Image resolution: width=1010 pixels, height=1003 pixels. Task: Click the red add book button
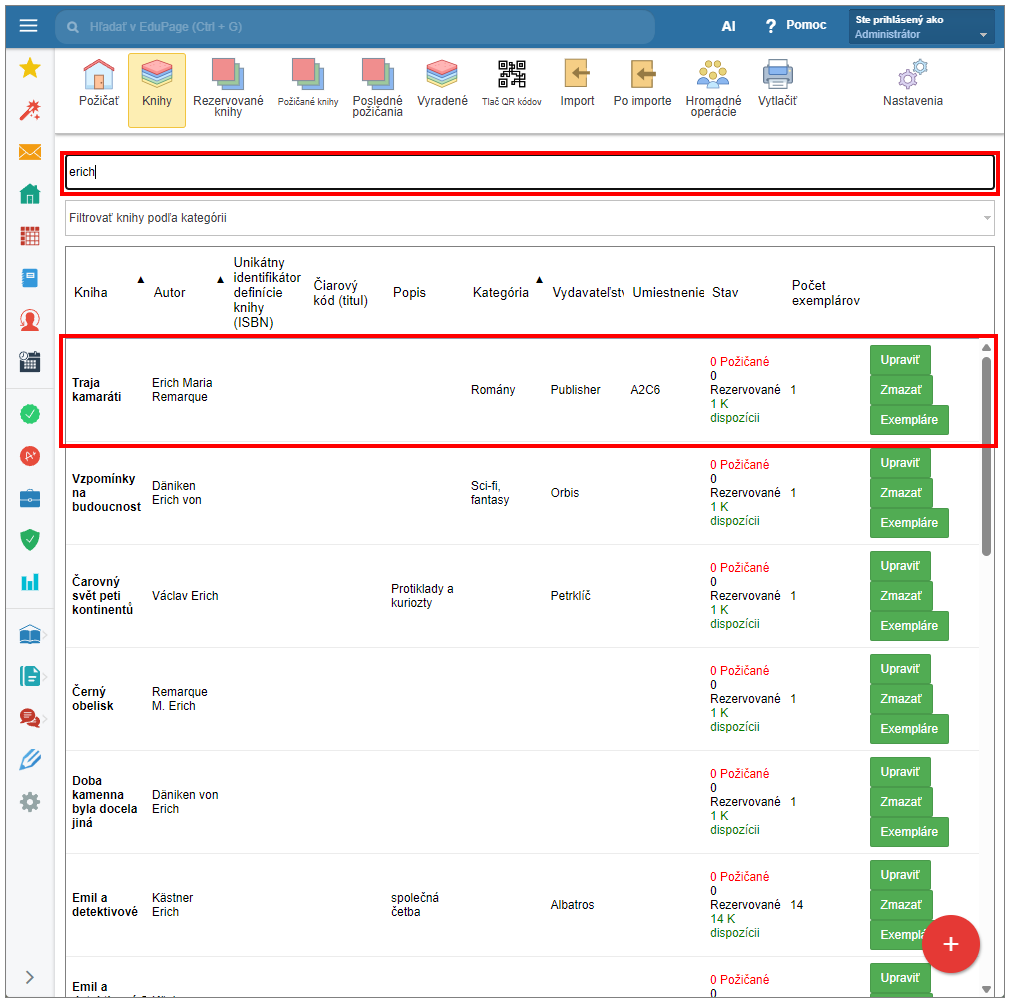click(x=950, y=944)
